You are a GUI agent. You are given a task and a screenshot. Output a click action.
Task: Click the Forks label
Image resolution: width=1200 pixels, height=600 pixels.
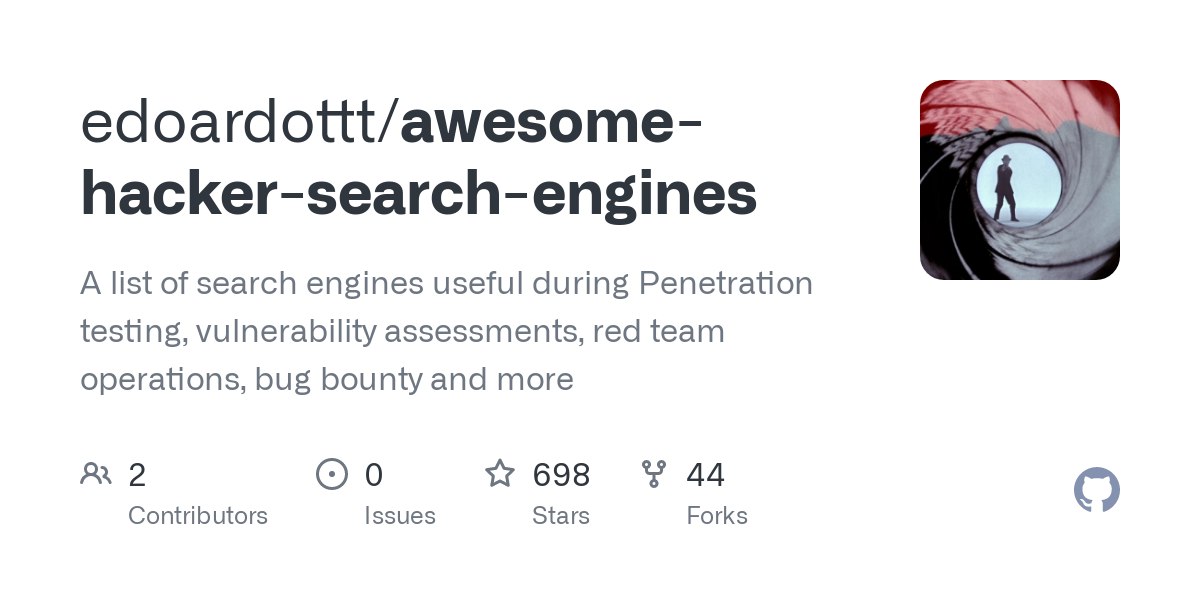(x=717, y=516)
